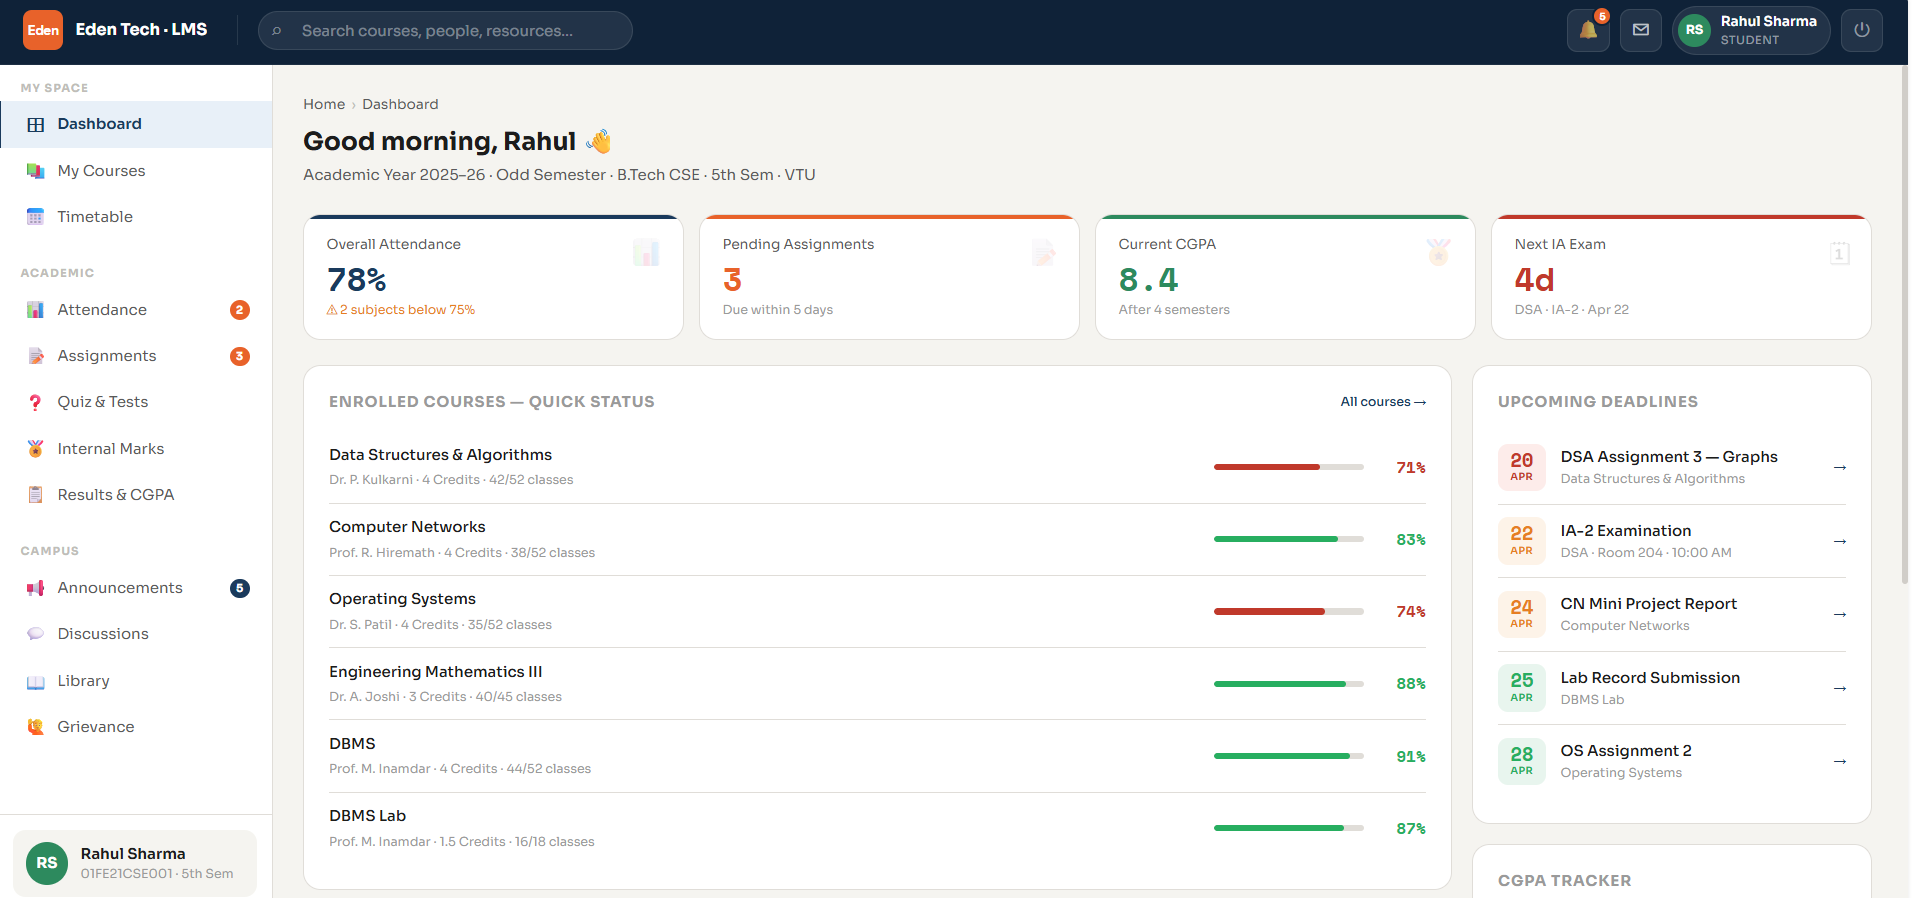This screenshot has height=898, width=1912.
Task: Click the Eden logo icon
Action: [x=43, y=30]
